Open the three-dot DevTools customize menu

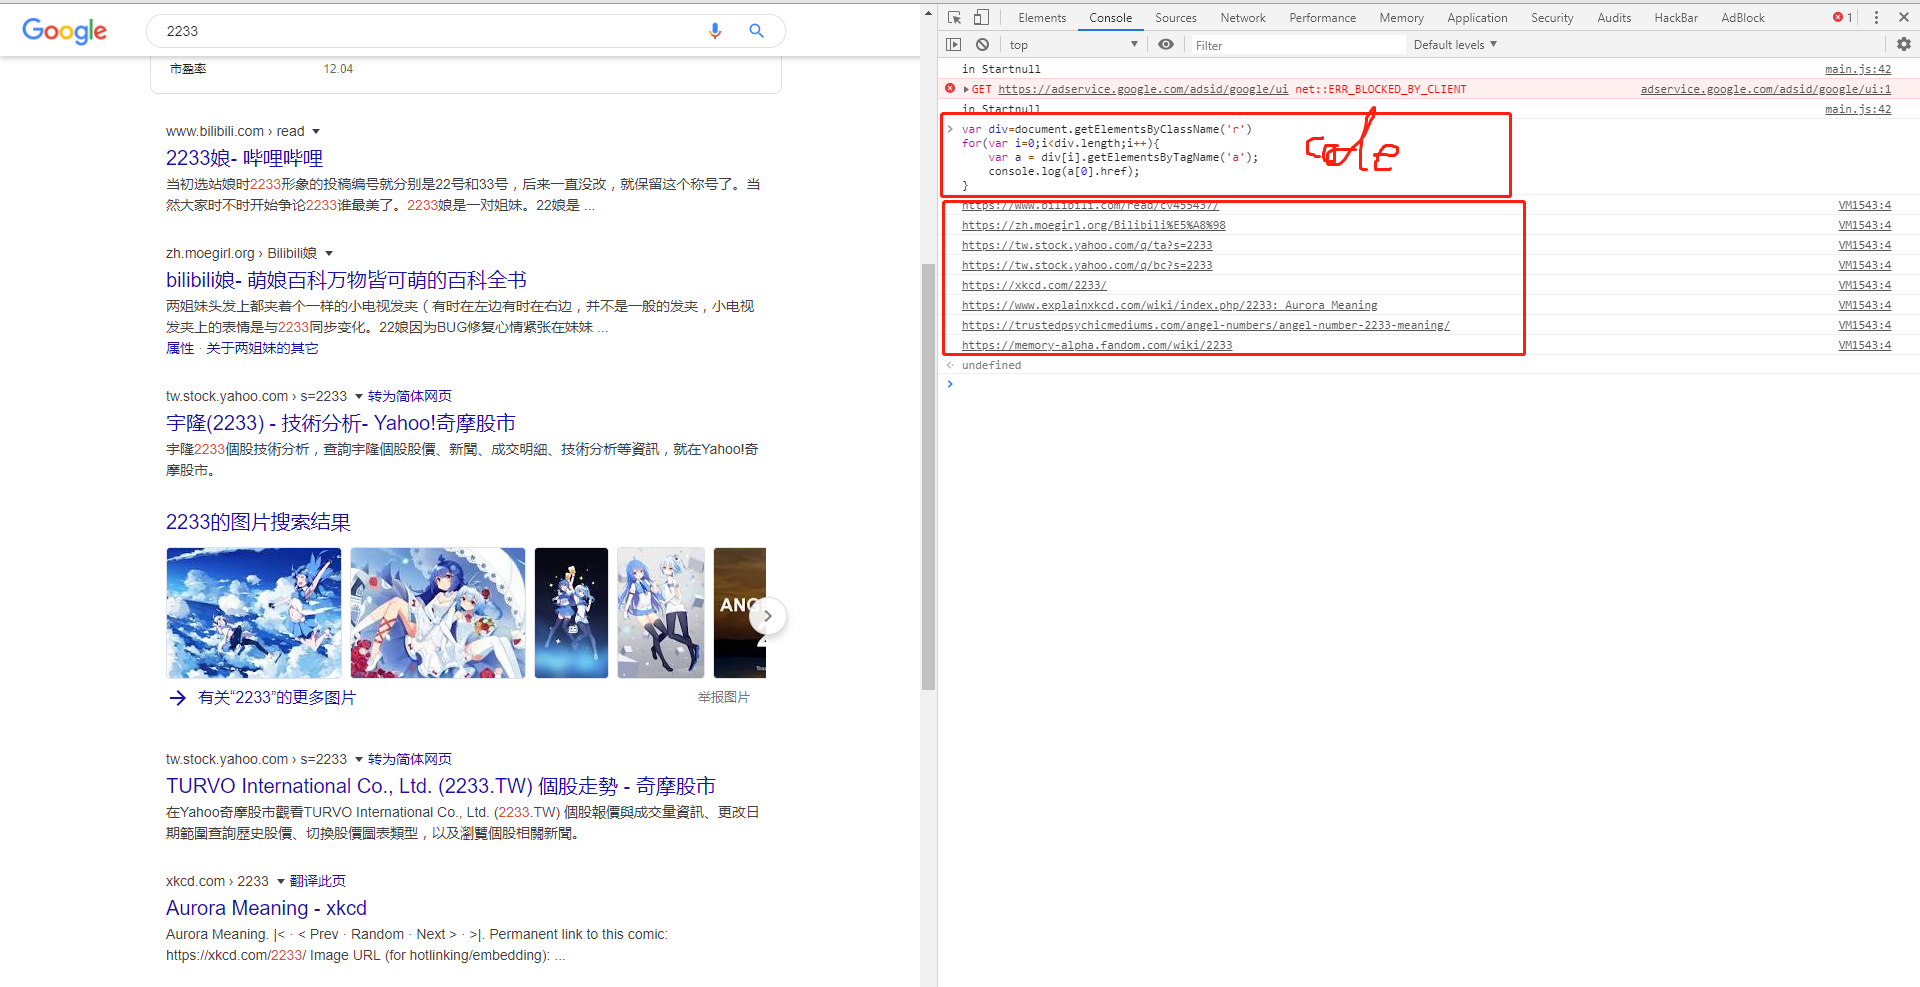tap(1876, 17)
